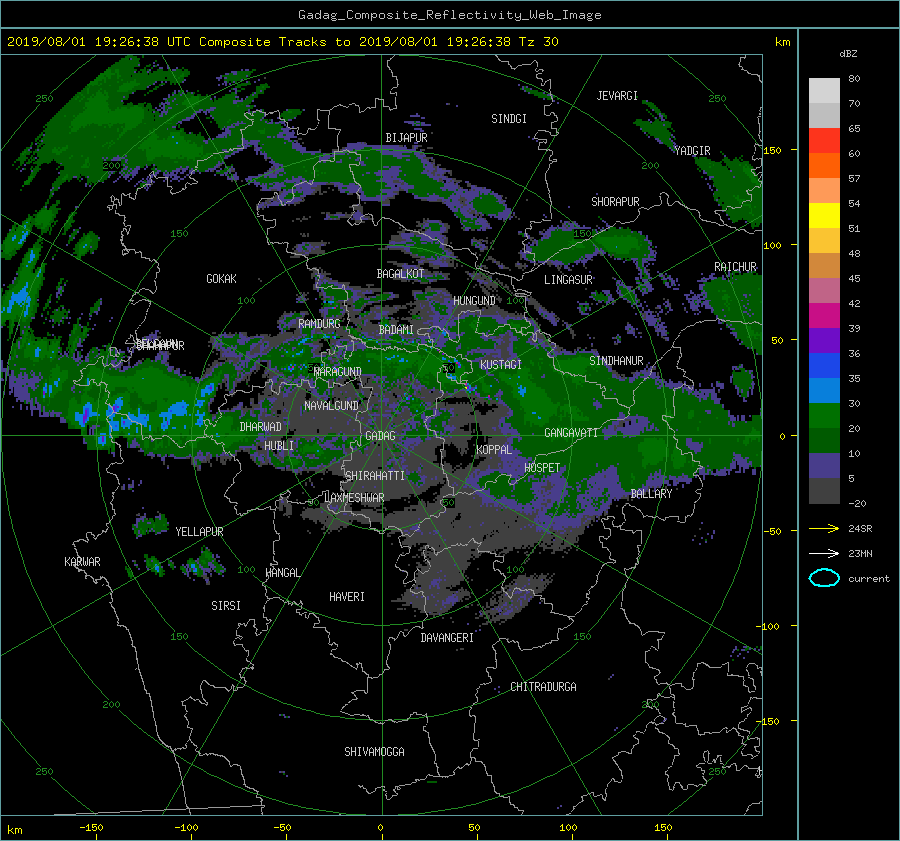The height and width of the screenshot is (841, 900).
Task: Click the CHITRADURGA city label
Action: coord(543,687)
